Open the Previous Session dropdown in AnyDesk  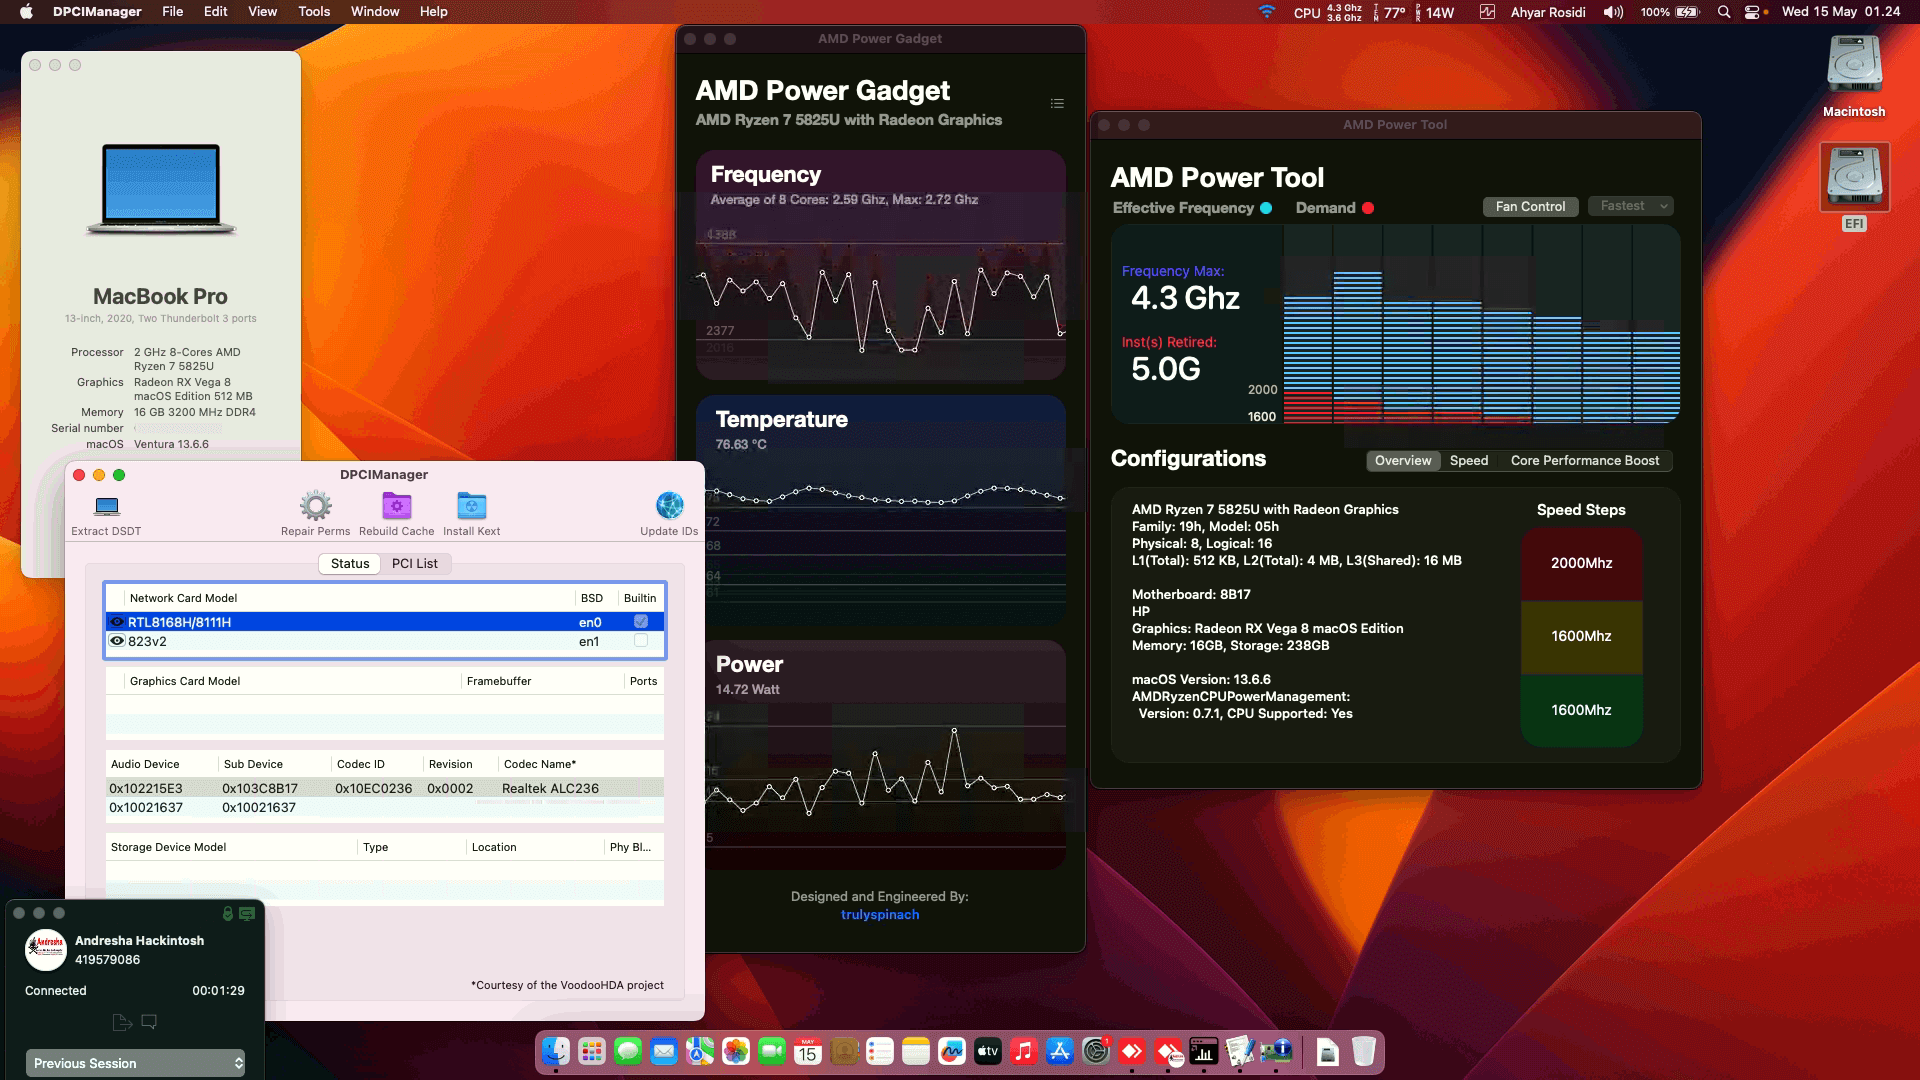[135, 1063]
